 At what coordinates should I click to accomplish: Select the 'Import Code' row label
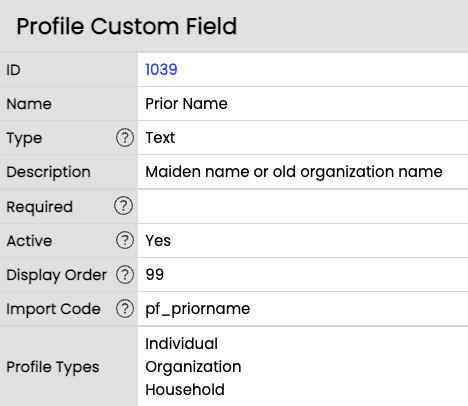[x=53, y=310]
